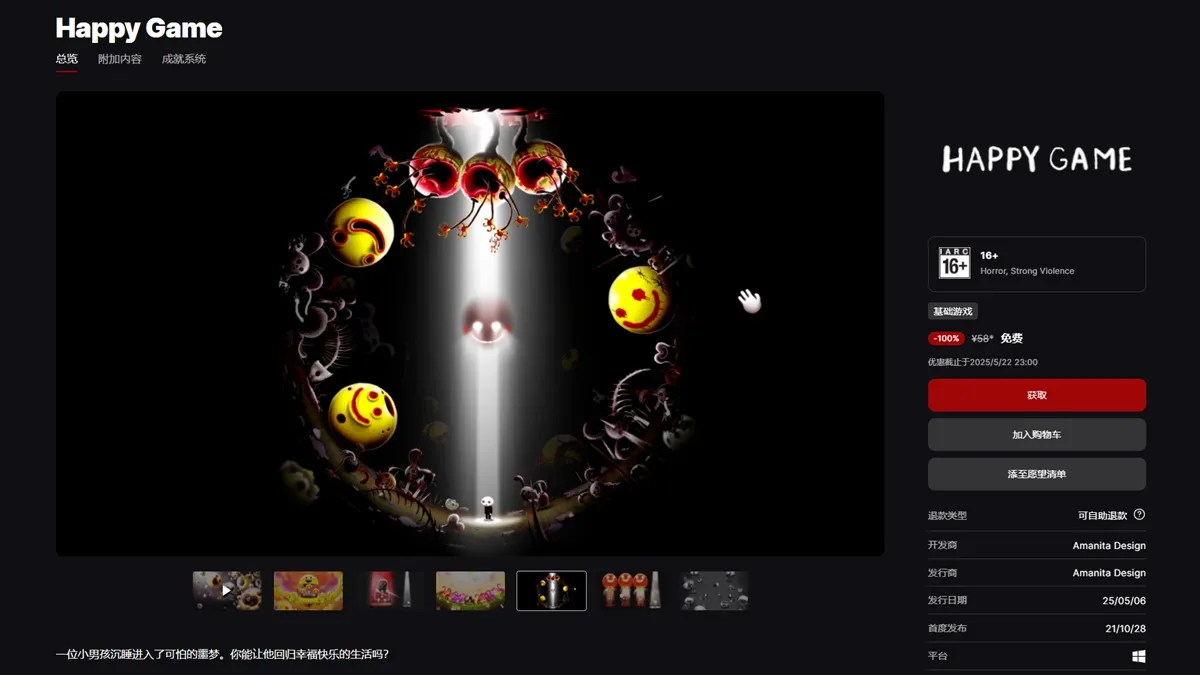Click the 添至愿望清单 button

[1037, 474]
